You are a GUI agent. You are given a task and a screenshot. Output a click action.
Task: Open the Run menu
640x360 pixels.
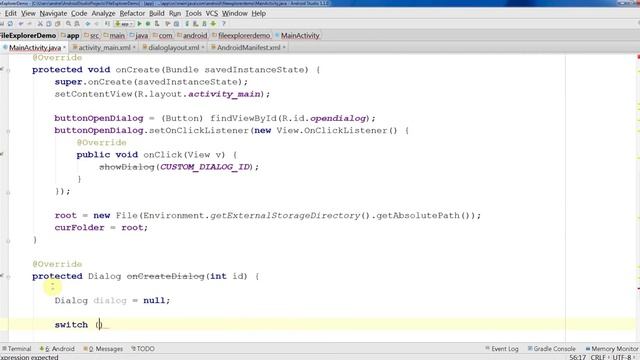tap(175, 13)
